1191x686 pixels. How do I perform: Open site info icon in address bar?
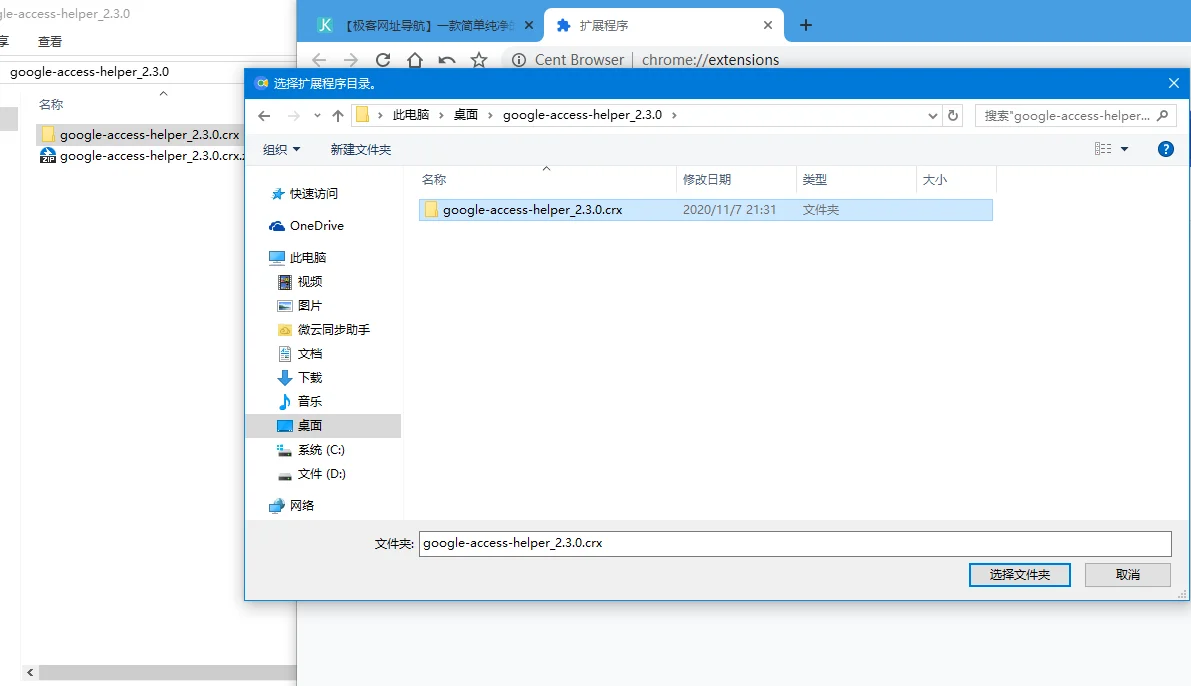click(519, 59)
